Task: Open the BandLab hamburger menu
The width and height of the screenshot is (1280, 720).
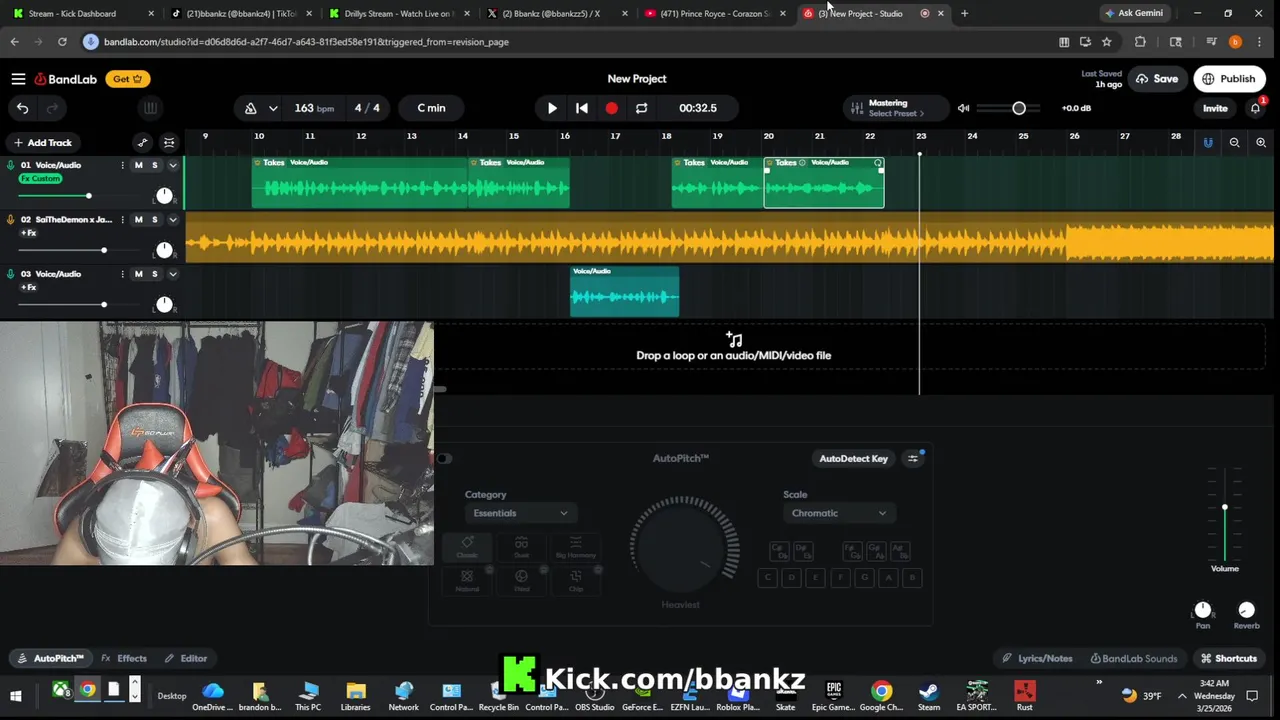Action: (18, 79)
